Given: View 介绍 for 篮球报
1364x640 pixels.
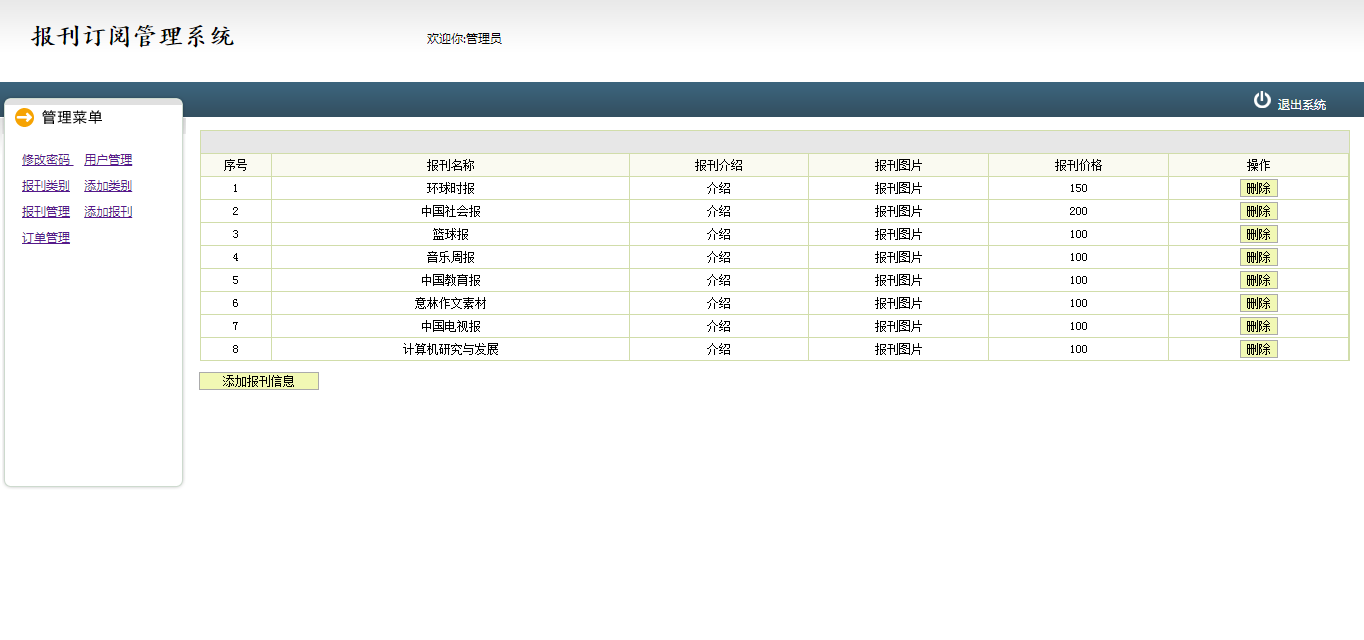Looking at the screenshot, I should pyautogui.click(x=719, y=234).
